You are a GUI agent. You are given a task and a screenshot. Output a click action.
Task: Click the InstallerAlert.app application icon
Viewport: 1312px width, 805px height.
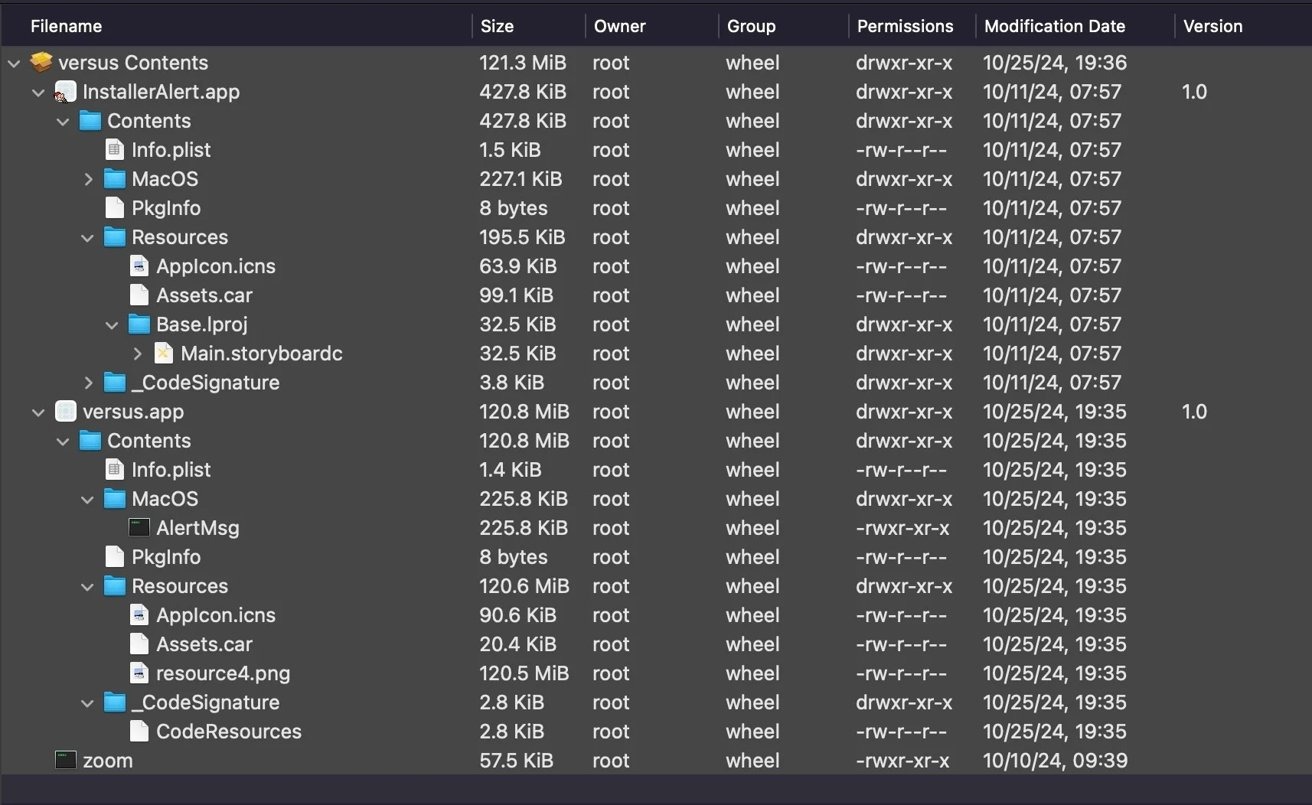(x=65, y=91)
